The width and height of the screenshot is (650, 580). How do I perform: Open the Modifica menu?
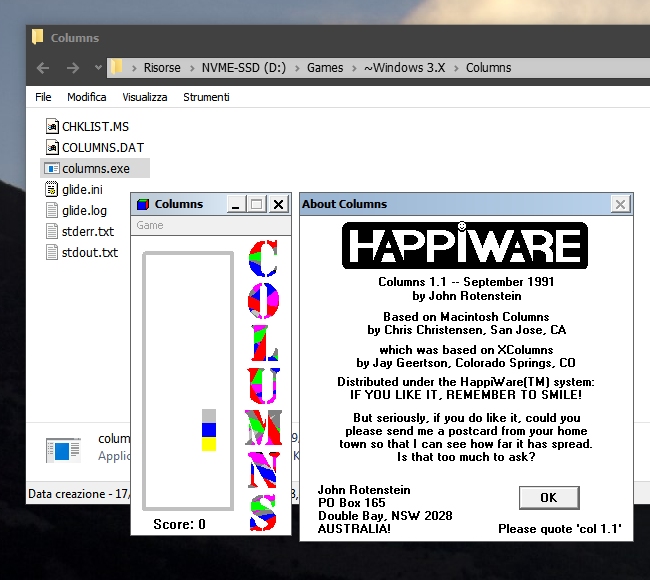[87, 97]
